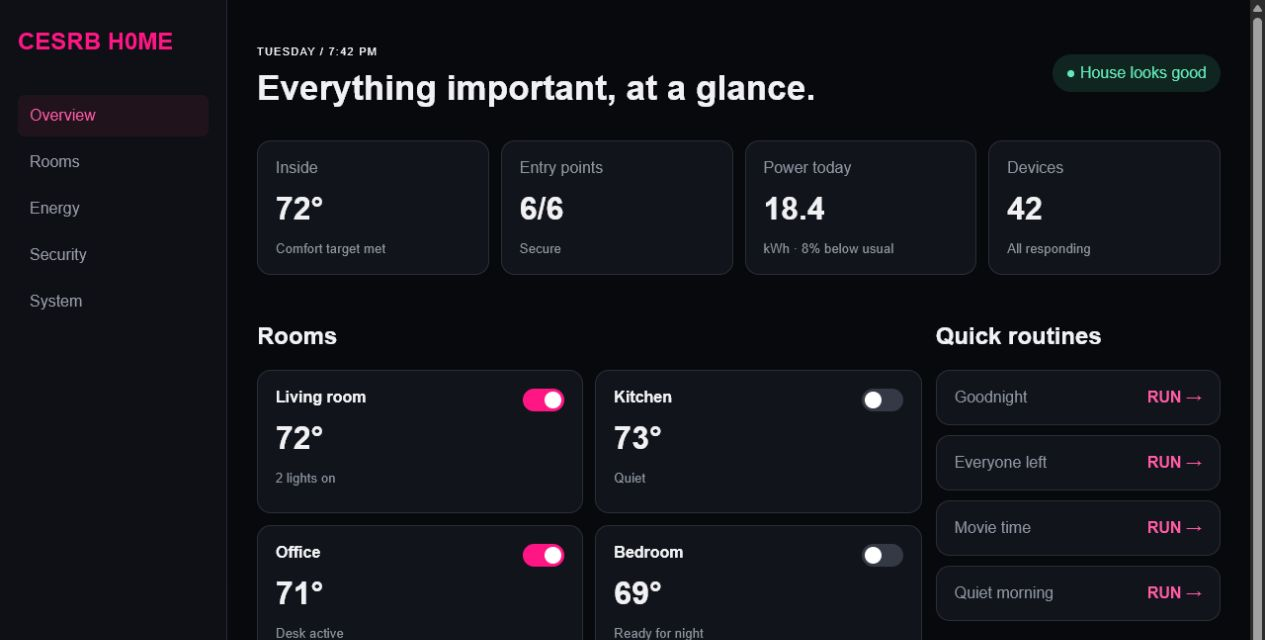
Task: Click the CESRB HOME logo
Action: point(96,42)
